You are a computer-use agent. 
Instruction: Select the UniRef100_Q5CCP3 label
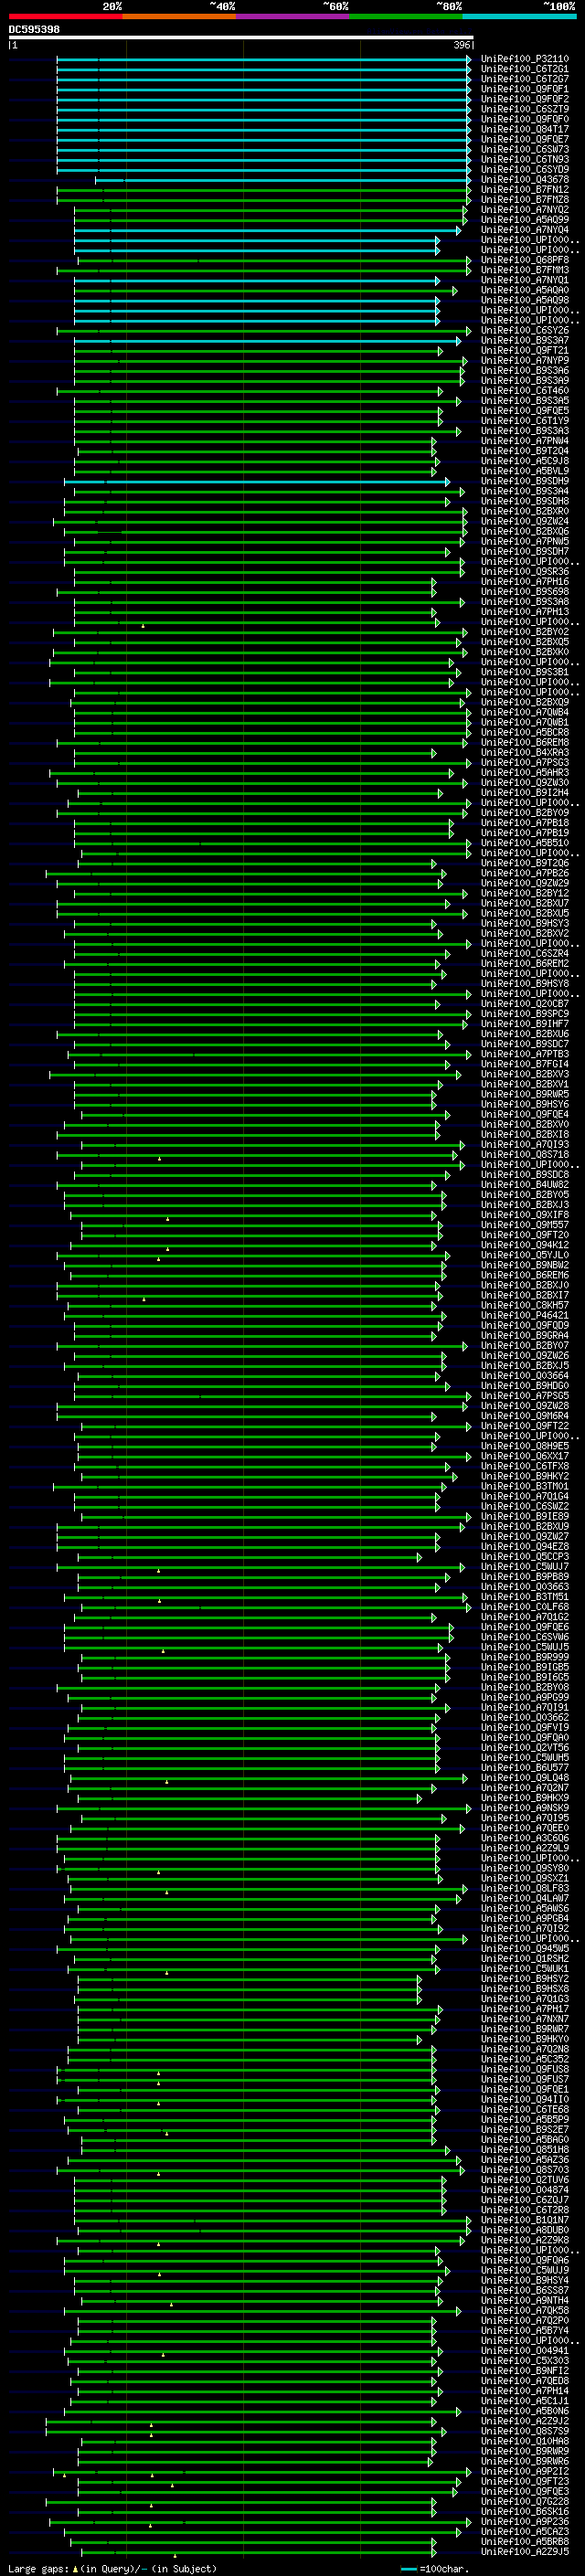coord(524,1556)
